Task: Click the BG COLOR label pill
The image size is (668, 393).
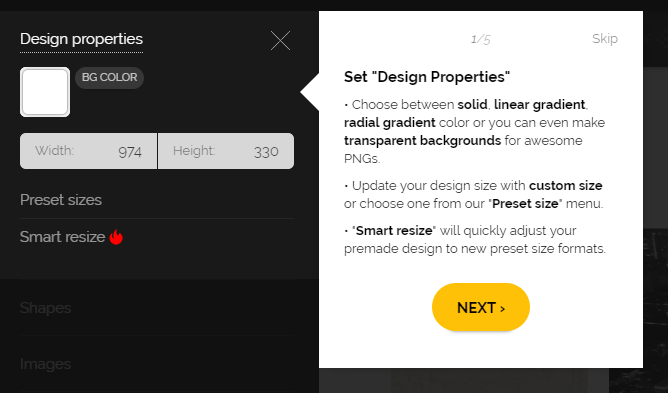Action: coord(109,78)
